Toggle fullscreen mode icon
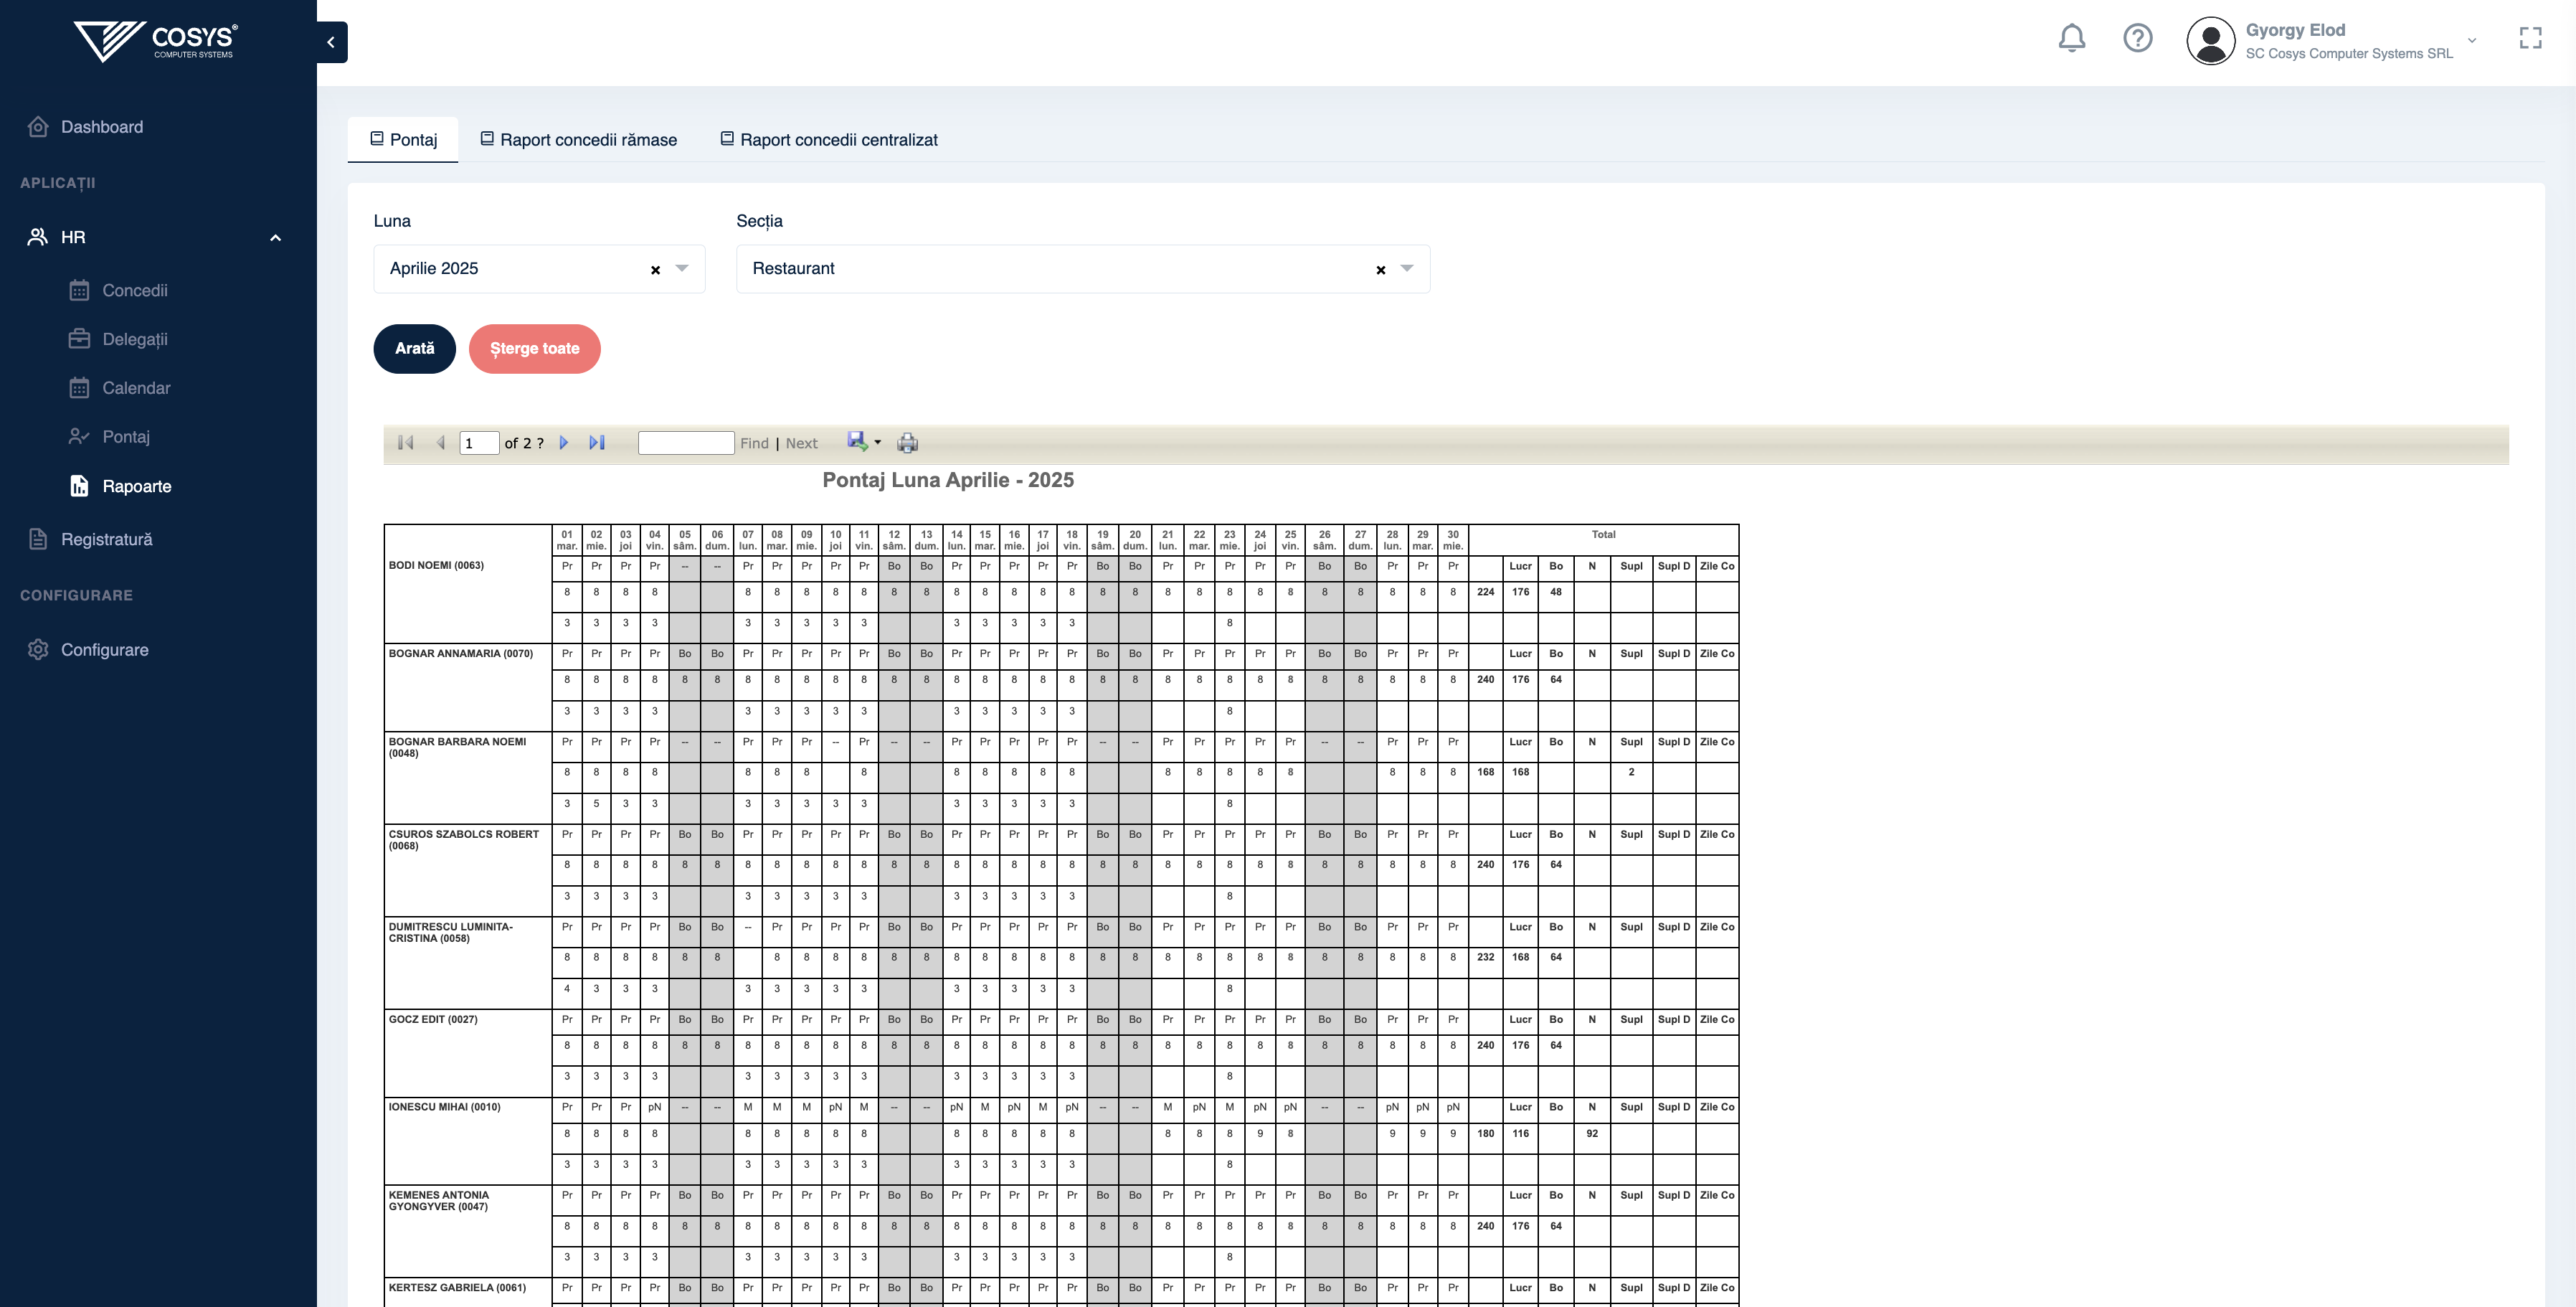2576x1307 pixels. [x=2530, y=39]
